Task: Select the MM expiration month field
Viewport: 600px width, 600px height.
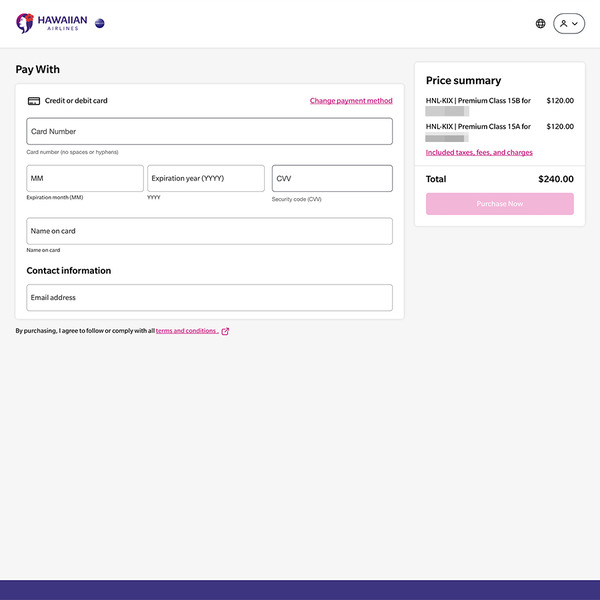Action: coord(85,178)
